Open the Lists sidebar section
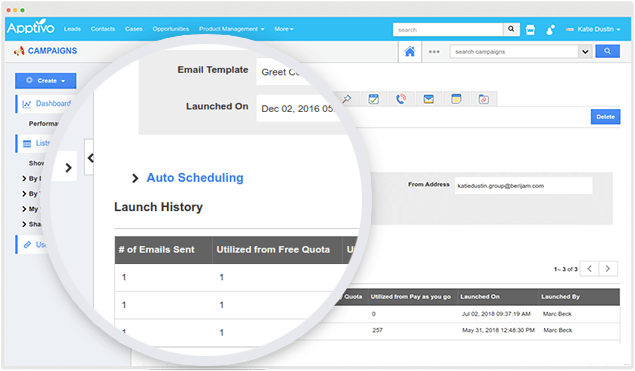Image resolution: width=635 pixels, height=371 pixels. pyautogui.click(x=36, y=143)
